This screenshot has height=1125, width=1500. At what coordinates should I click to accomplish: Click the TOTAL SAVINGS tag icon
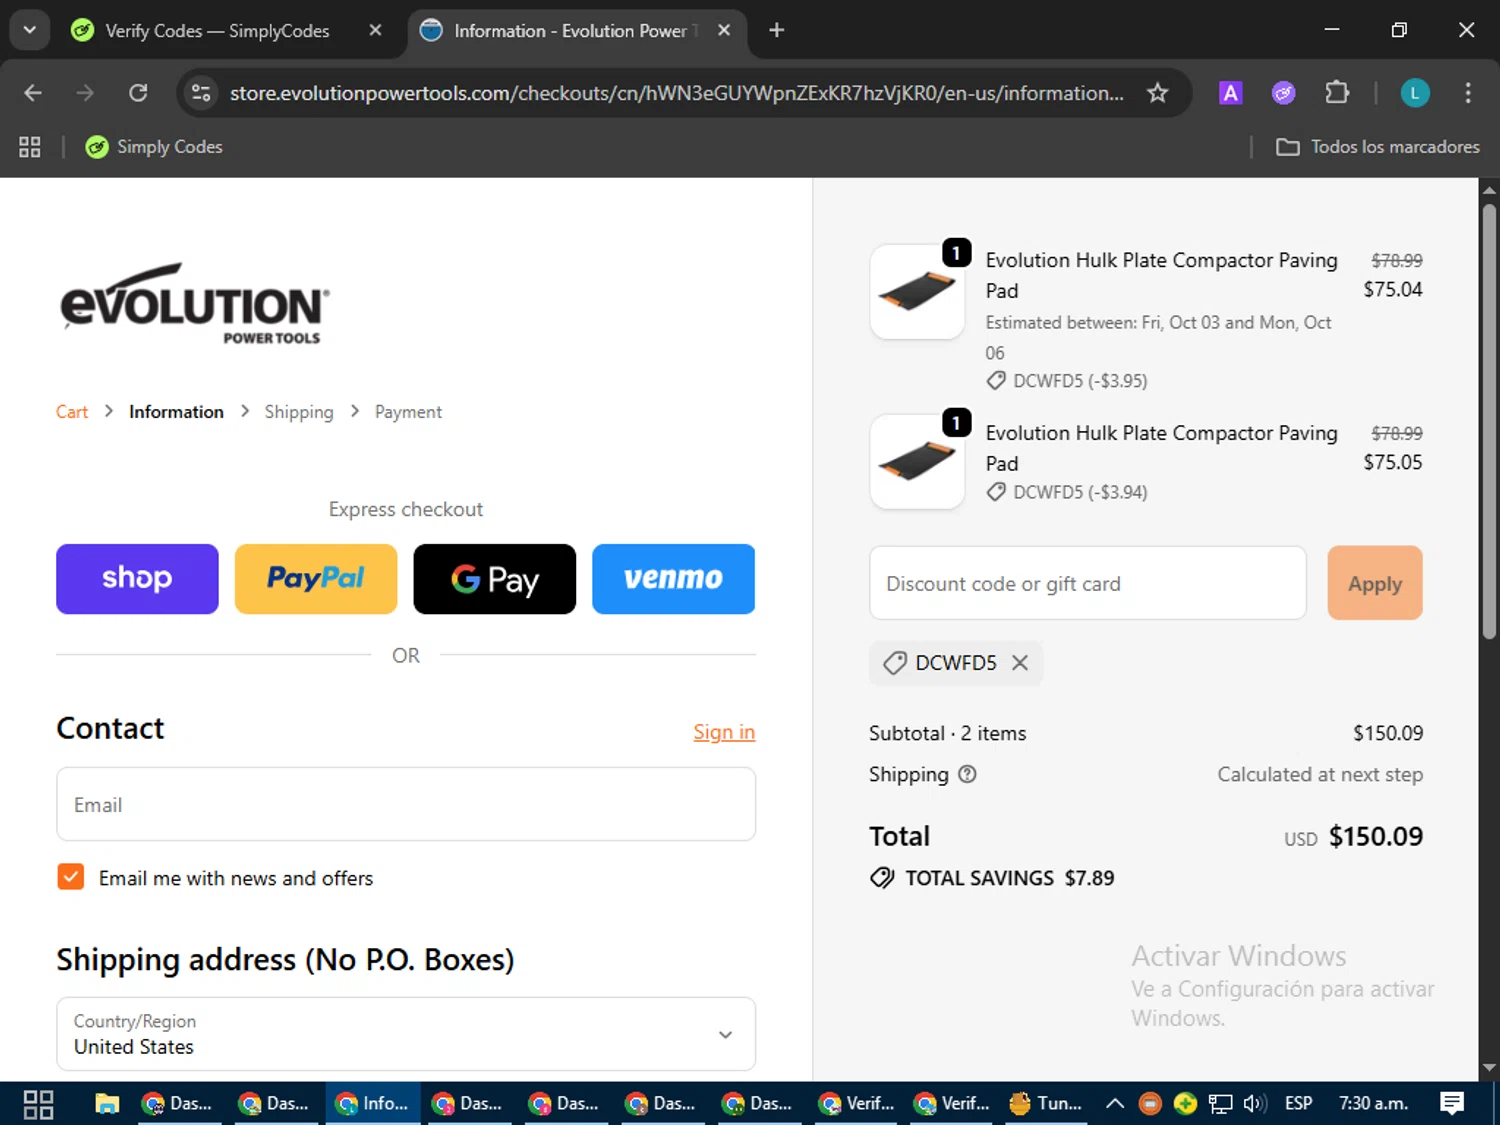click(882, 878)
